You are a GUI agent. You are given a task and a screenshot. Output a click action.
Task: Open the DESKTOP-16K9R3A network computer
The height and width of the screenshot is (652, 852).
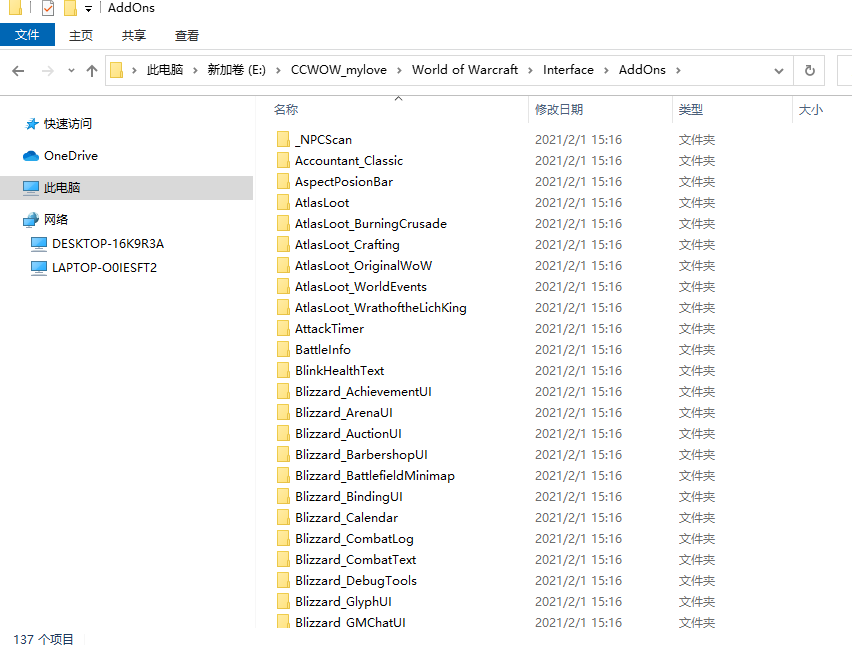[x=107, y=243]
